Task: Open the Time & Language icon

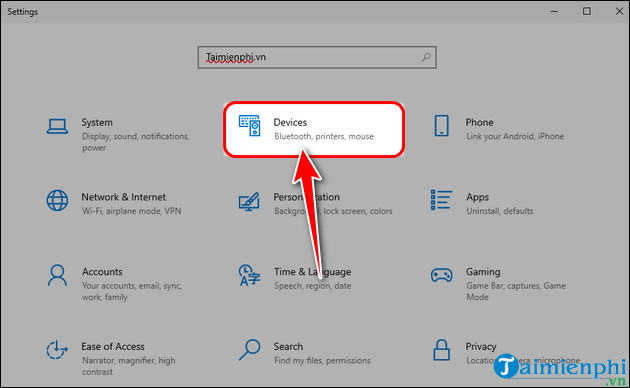Action: point(249,275)
